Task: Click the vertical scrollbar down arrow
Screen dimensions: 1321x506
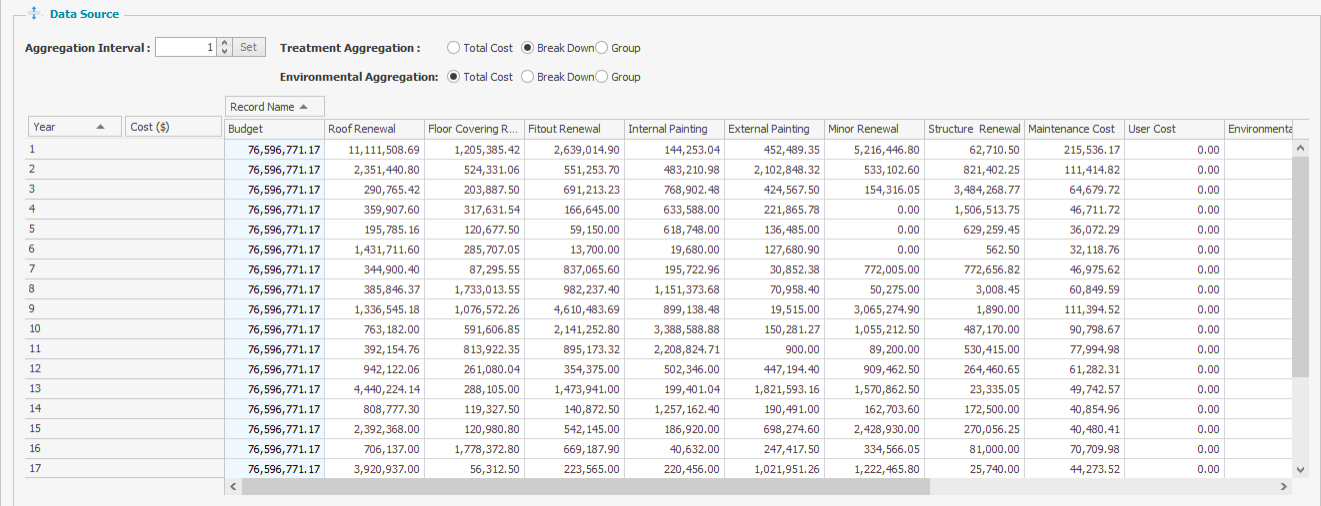Action: tap(1300, 468)
